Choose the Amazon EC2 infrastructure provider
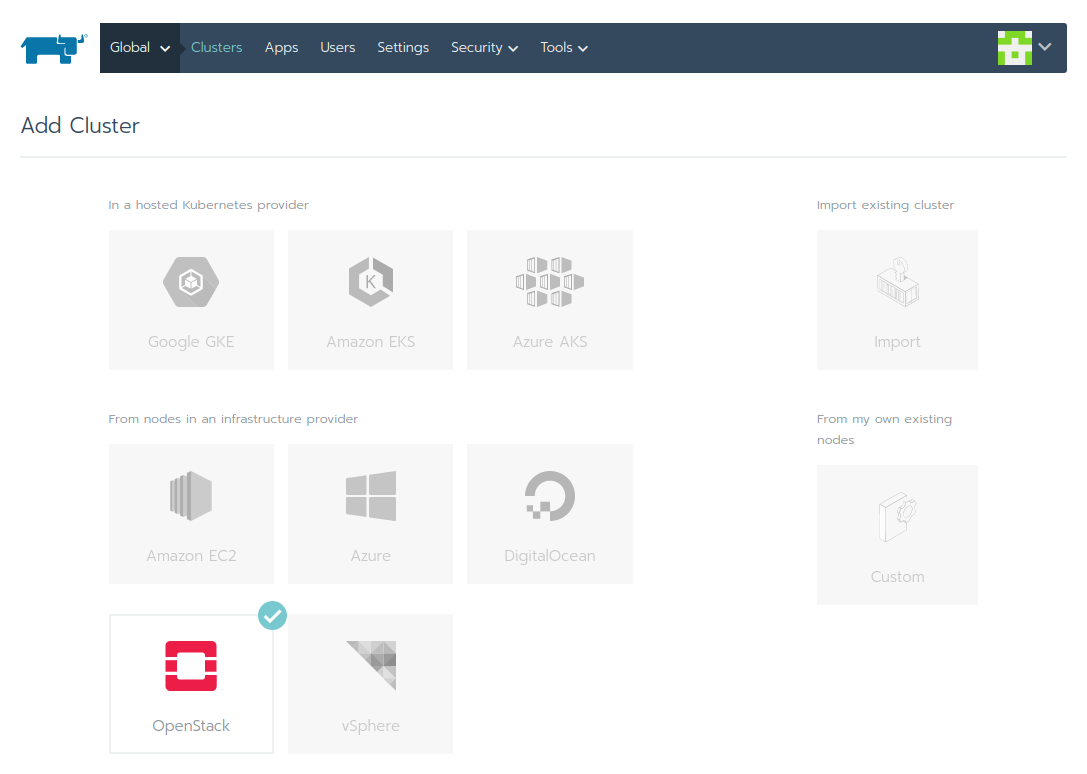Screen dimensions: 1087x774 [190, 514]
